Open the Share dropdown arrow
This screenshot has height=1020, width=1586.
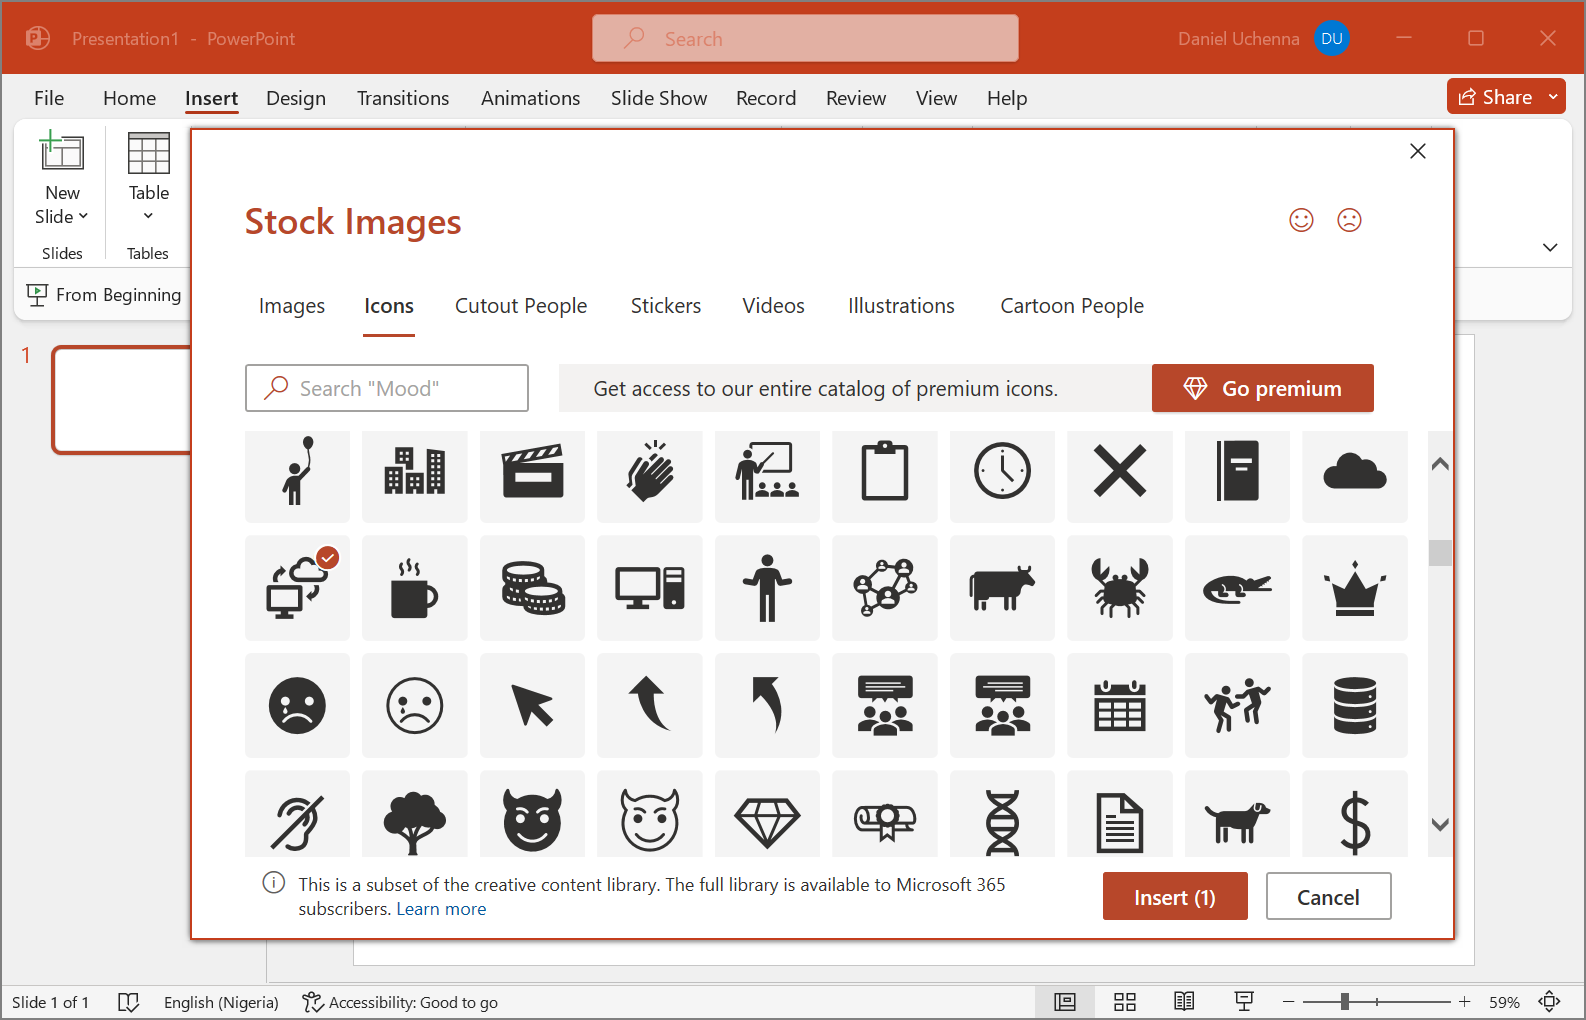(x=1553, y=97)
